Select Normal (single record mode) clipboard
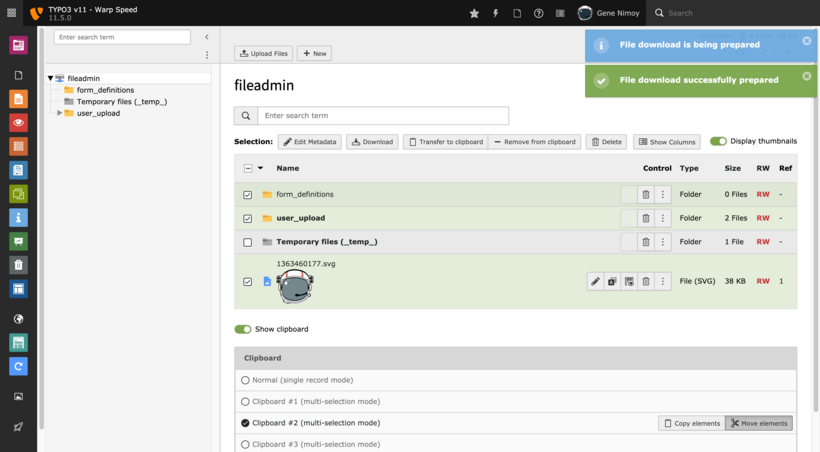 [x=246, y=380]
